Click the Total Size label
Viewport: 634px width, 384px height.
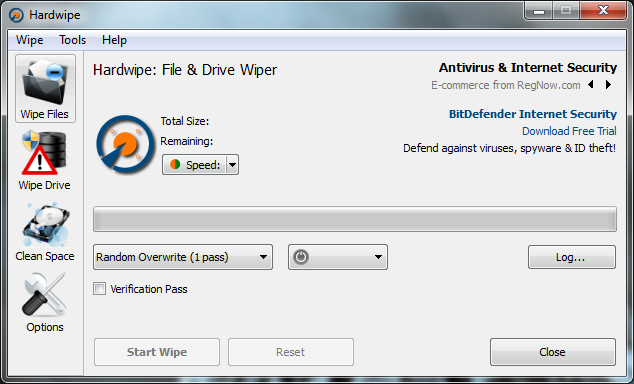coord(185,121)
